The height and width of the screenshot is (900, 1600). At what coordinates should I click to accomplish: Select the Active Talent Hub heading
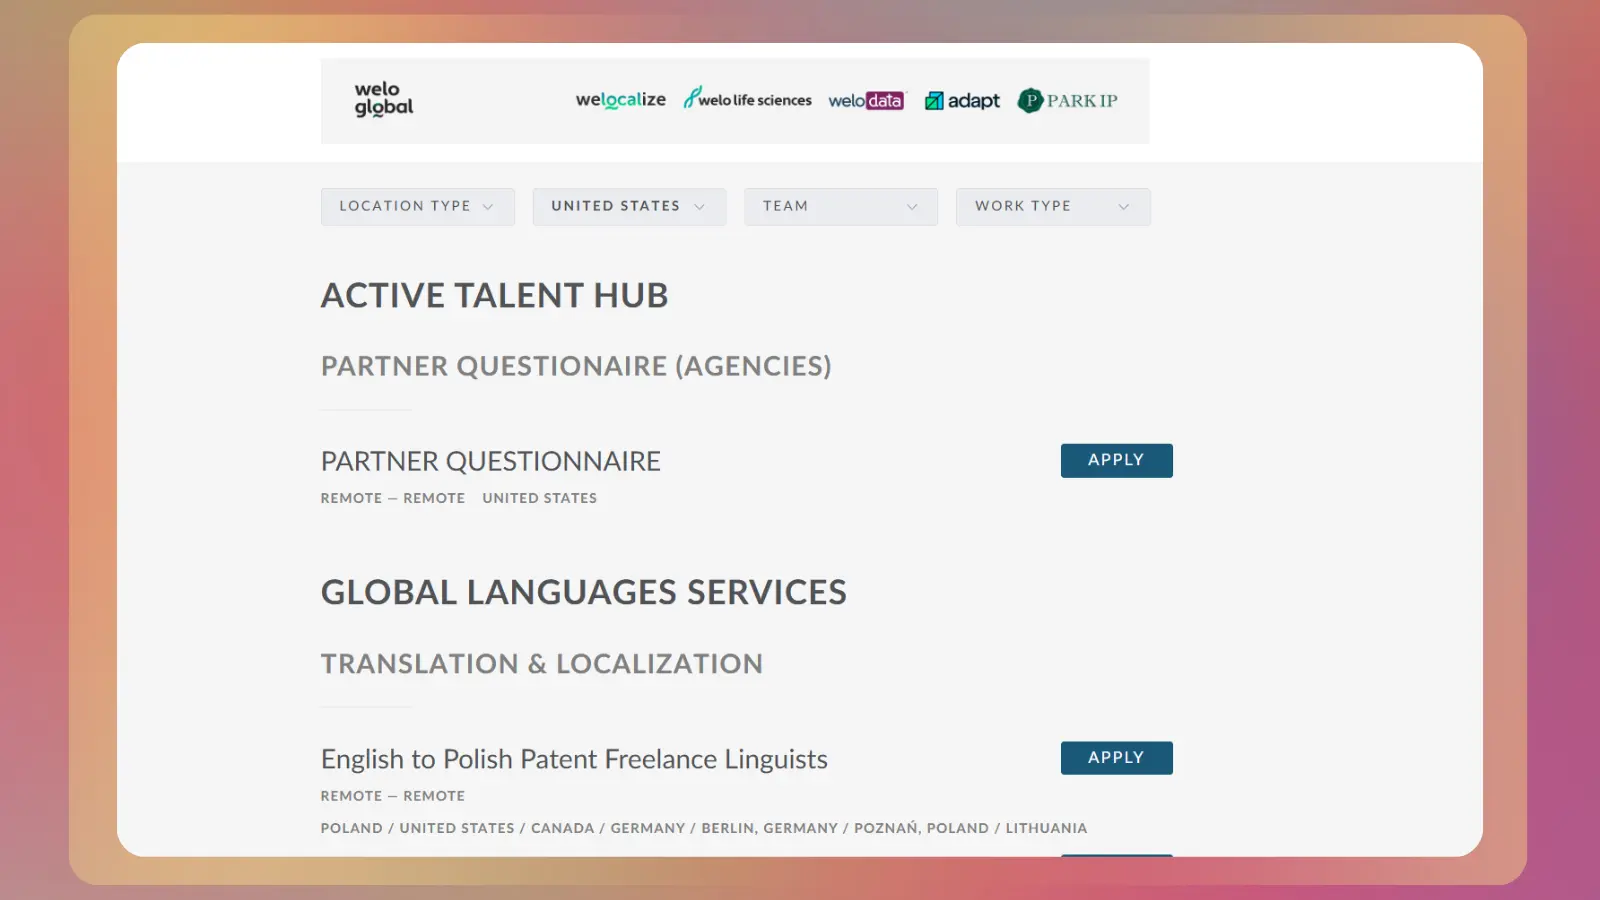pos(494,295)
